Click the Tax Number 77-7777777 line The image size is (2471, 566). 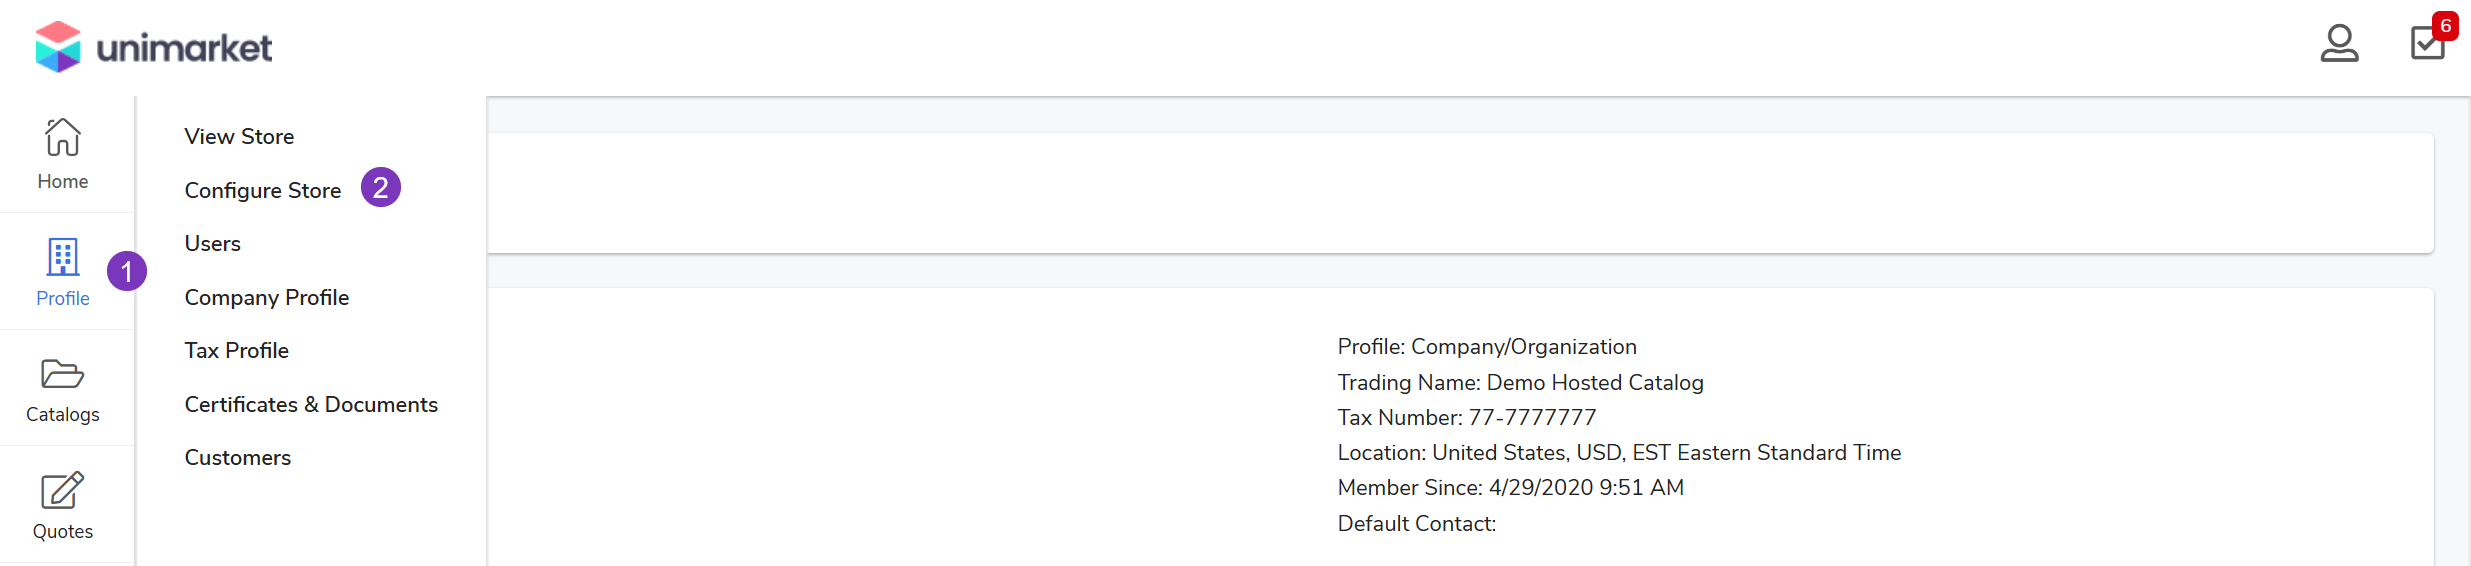pos(1467,418)
